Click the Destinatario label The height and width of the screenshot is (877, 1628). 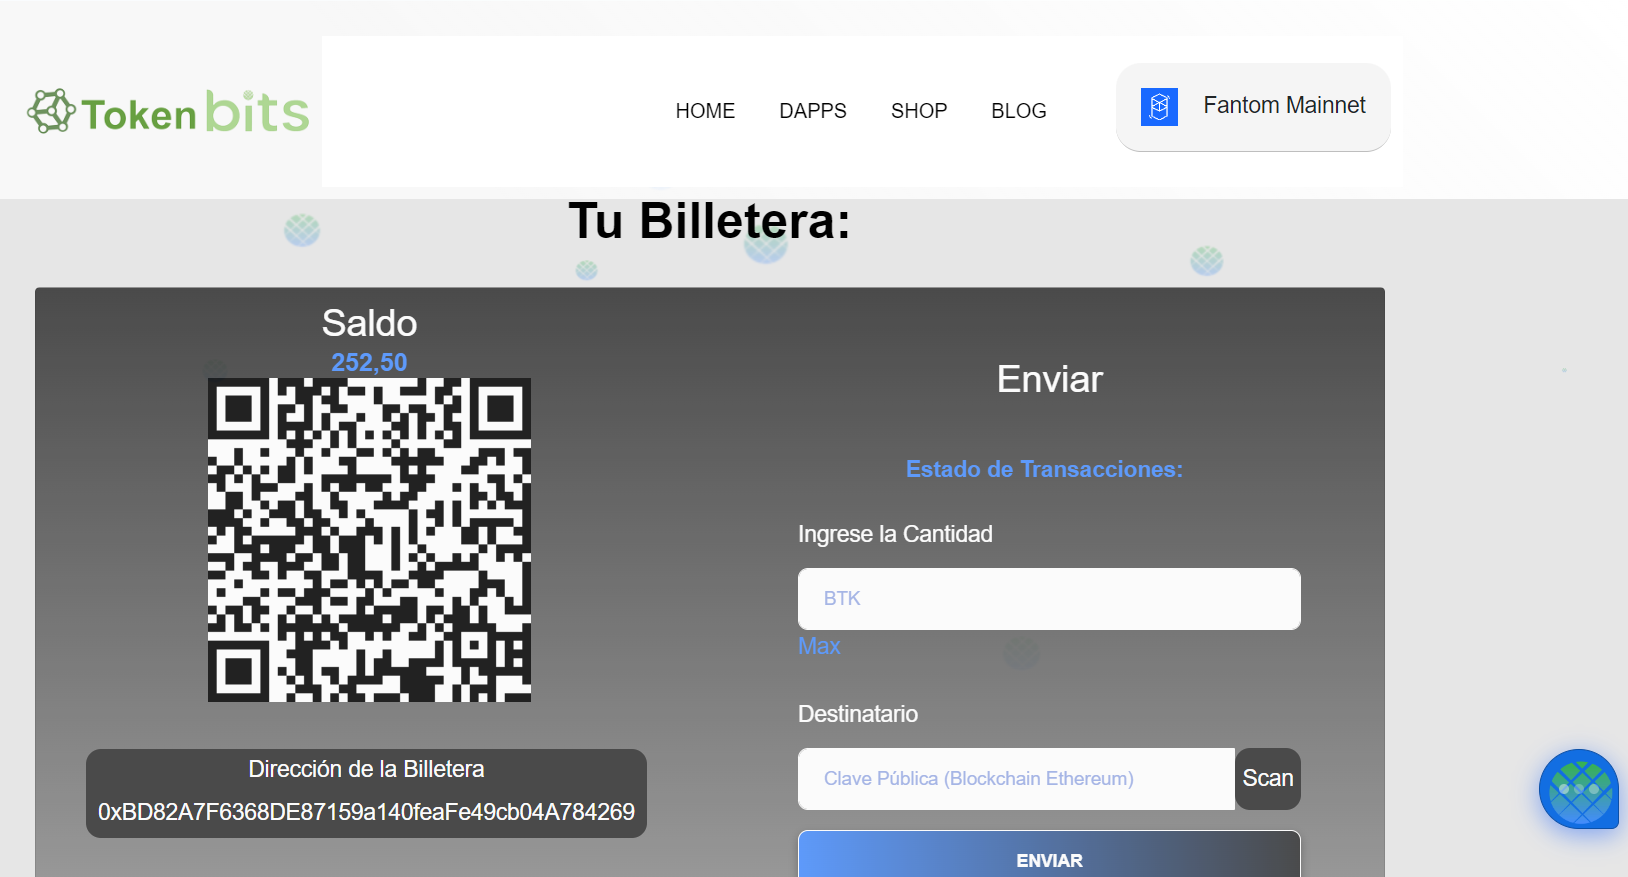(858, 714)
